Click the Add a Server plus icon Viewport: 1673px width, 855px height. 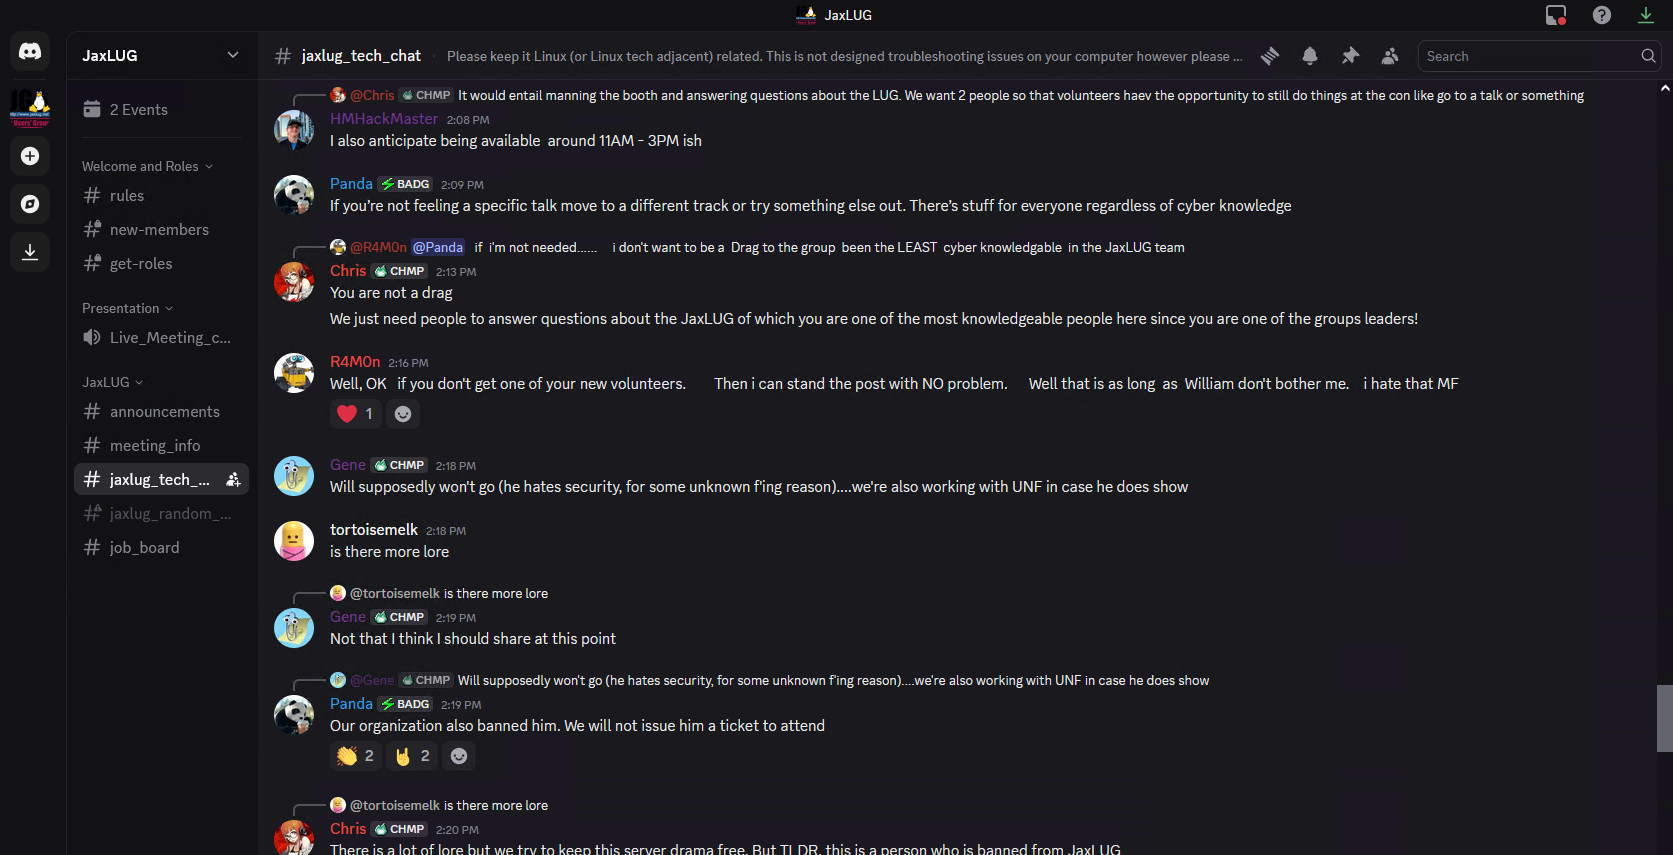point(29,156)
